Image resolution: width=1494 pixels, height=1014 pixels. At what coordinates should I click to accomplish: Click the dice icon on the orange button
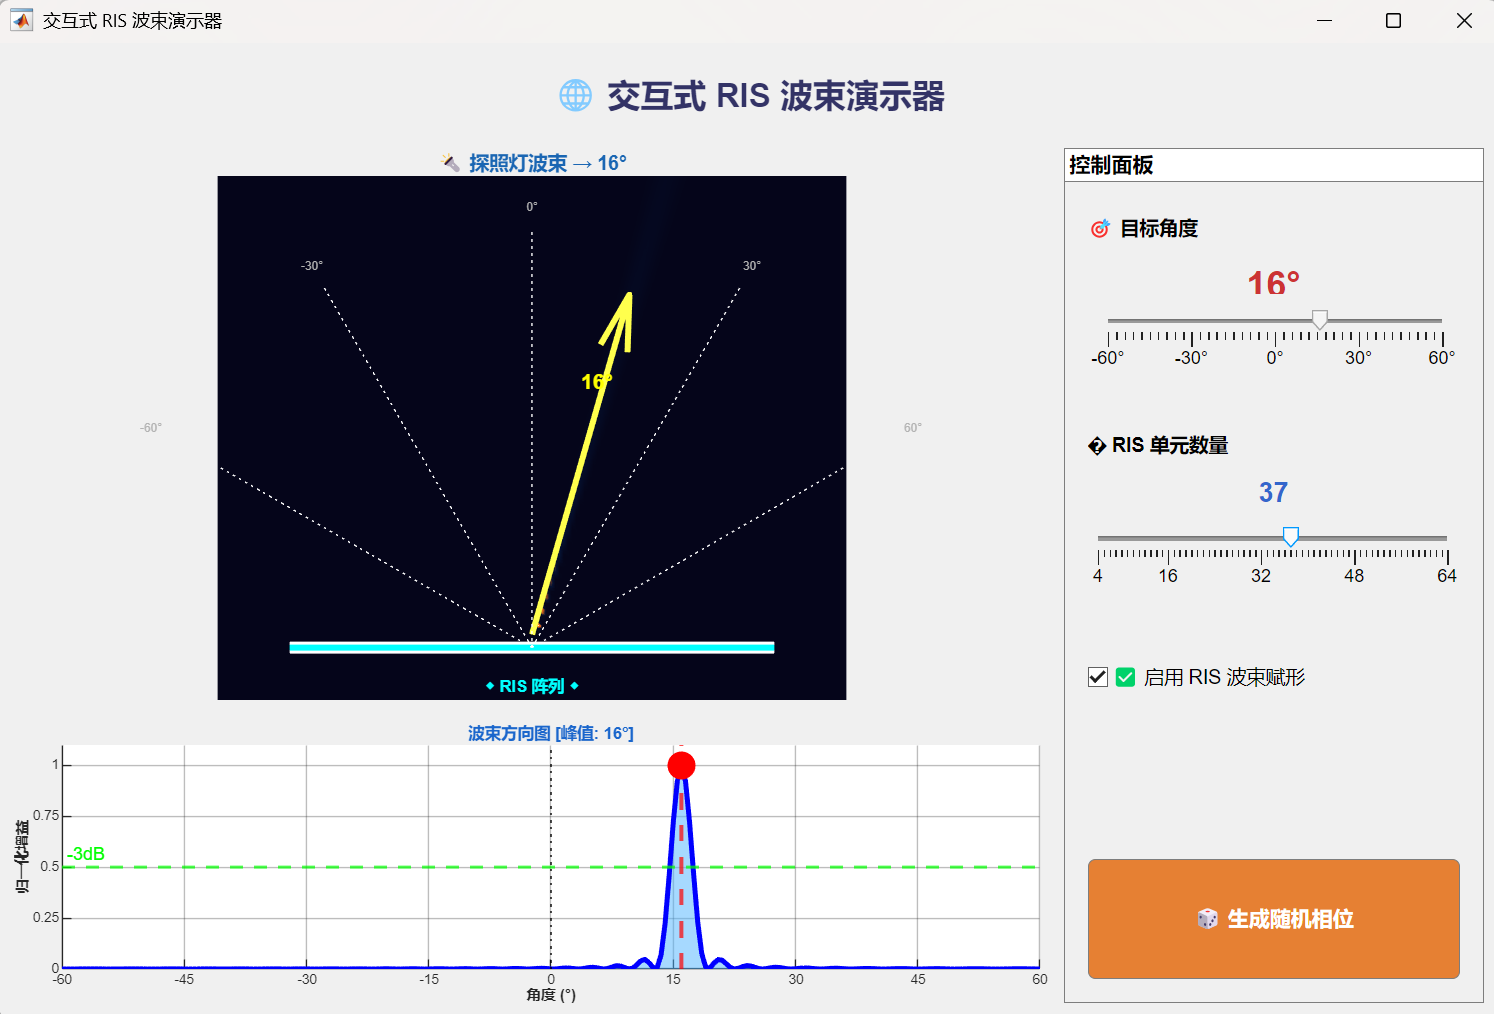pyautogui.click(x=1207, y=919)
